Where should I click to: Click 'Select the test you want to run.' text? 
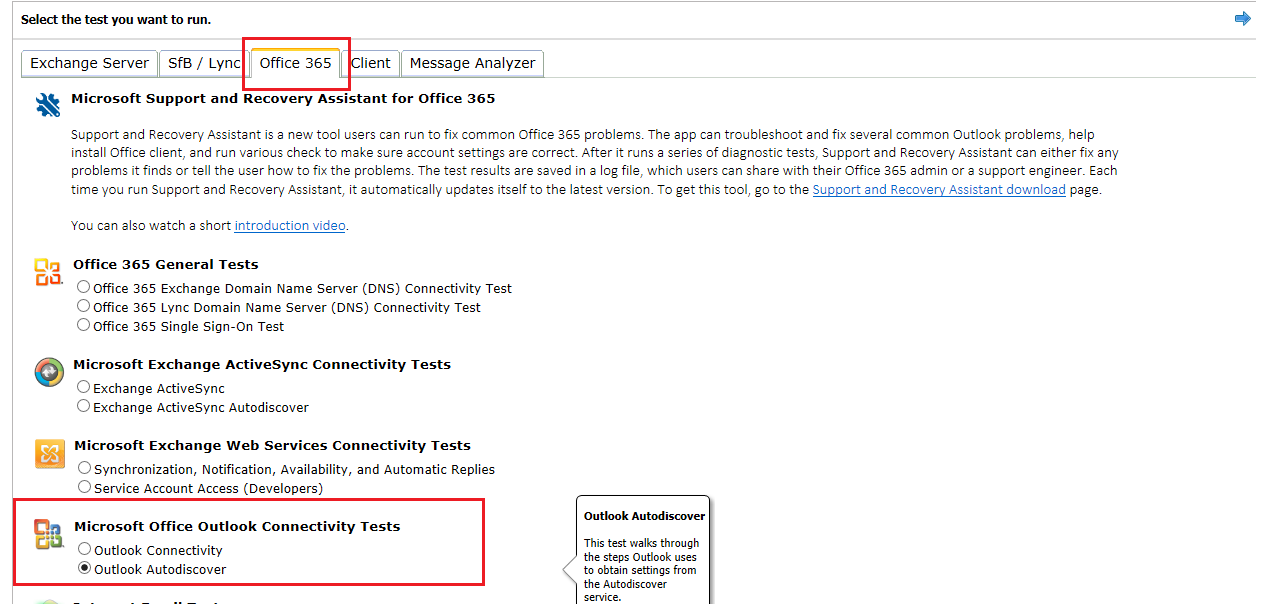[x=116, y=20]
